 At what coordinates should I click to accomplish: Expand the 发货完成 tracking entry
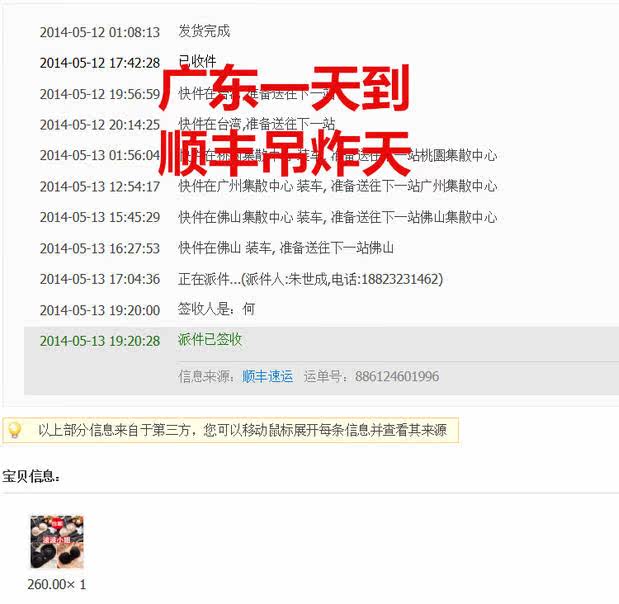click(204, 31)
